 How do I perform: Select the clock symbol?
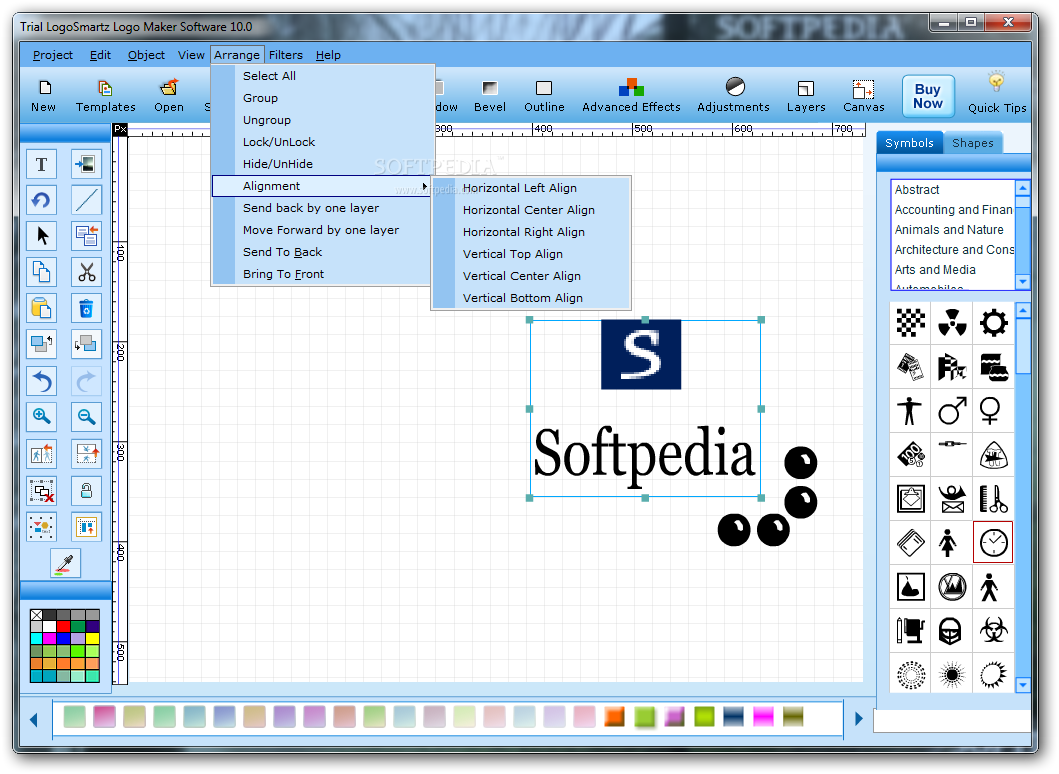[x=993, y=542]
